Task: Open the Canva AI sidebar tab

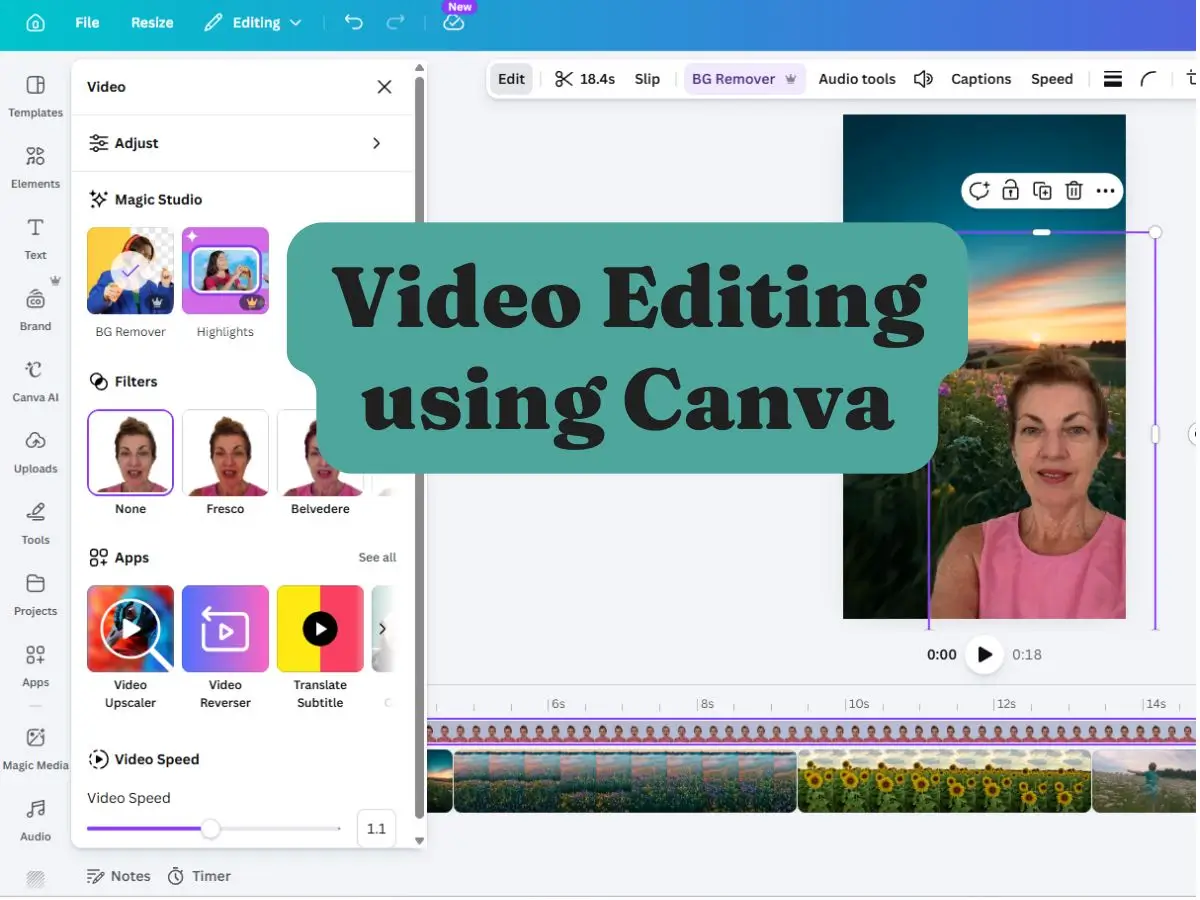Action: (36, 381)
